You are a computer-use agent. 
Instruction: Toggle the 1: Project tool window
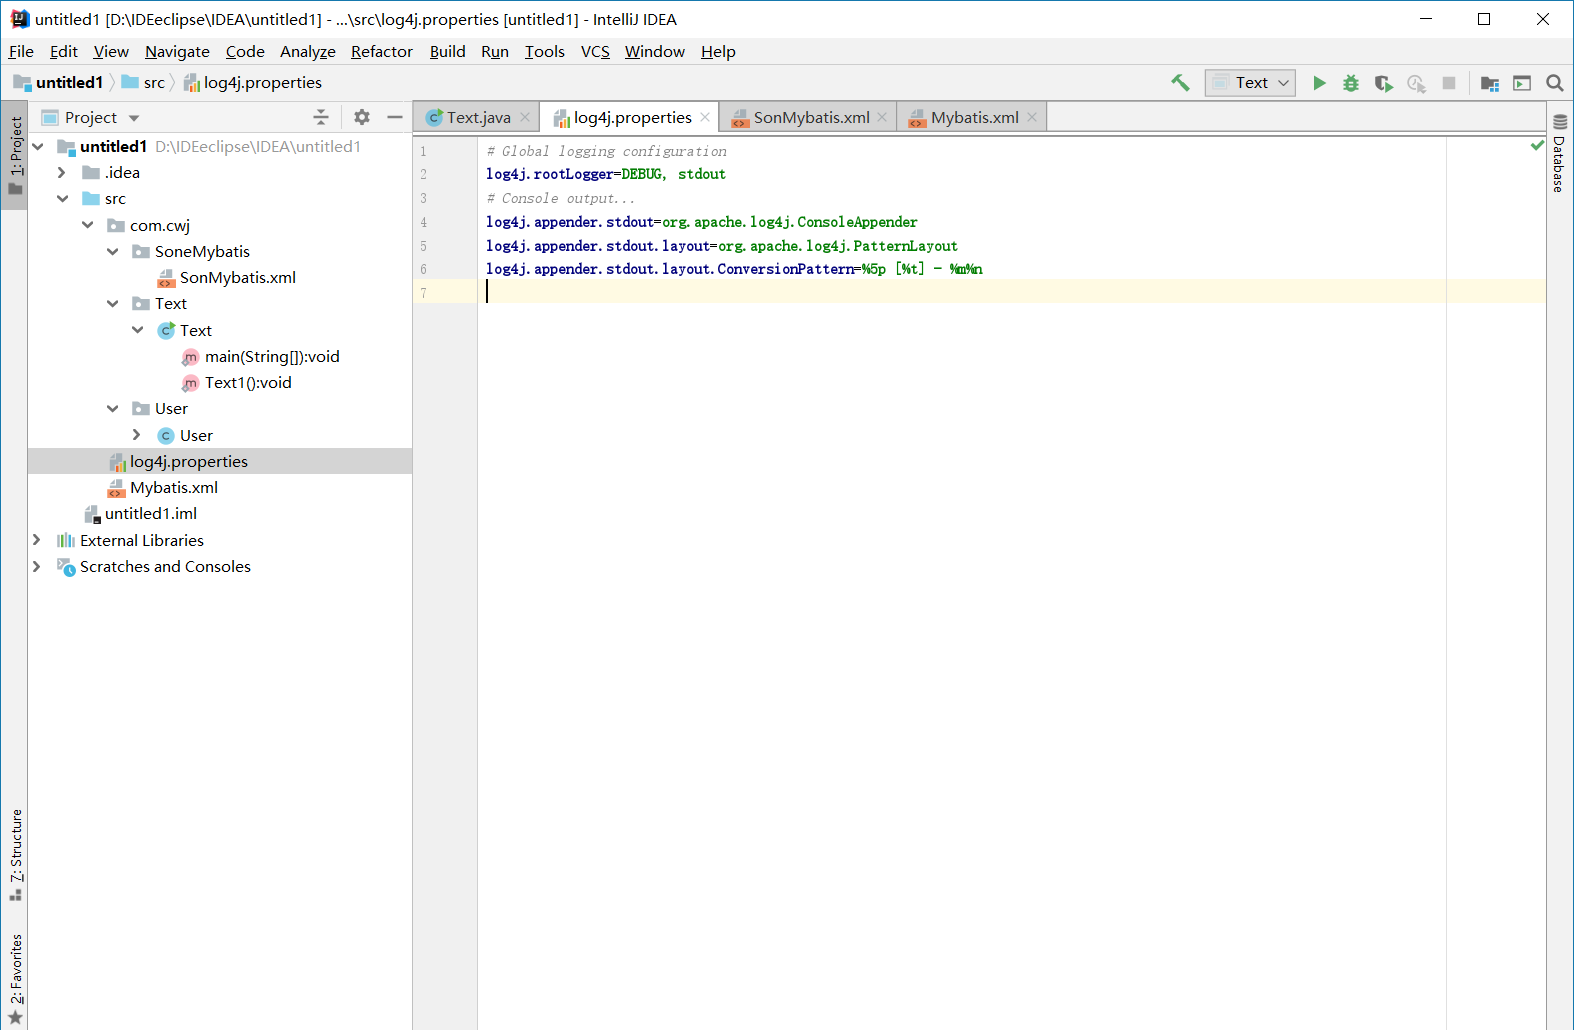pos(15,155)
